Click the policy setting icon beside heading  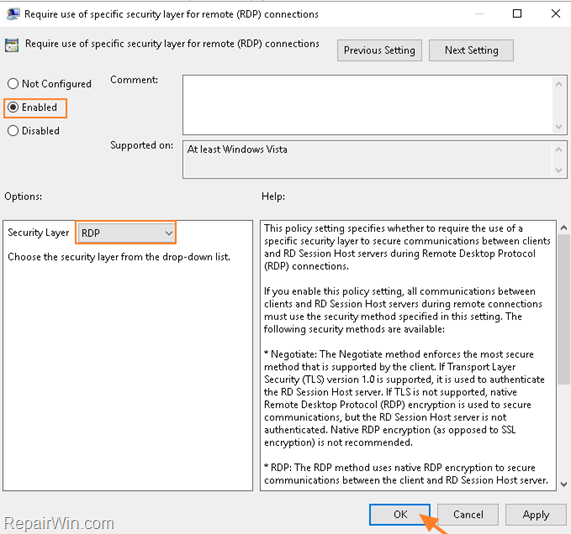pos(12,45)
